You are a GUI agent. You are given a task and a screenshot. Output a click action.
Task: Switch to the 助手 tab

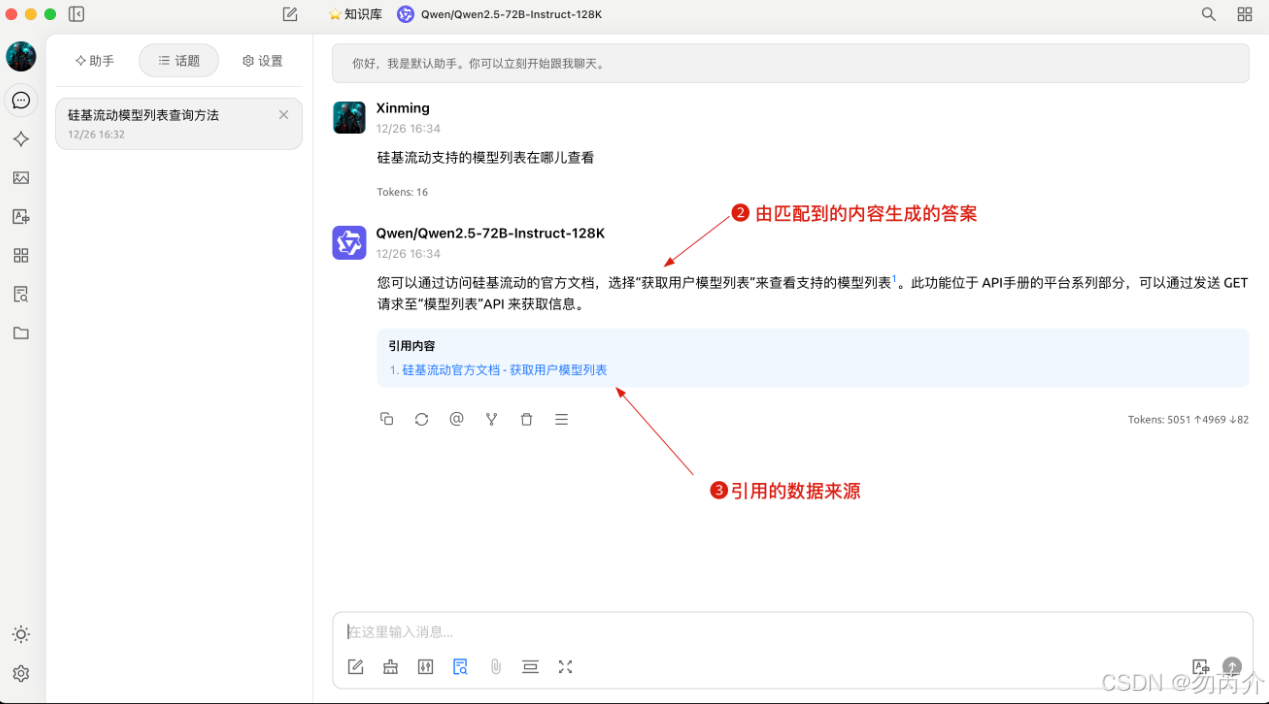(95, 61)
